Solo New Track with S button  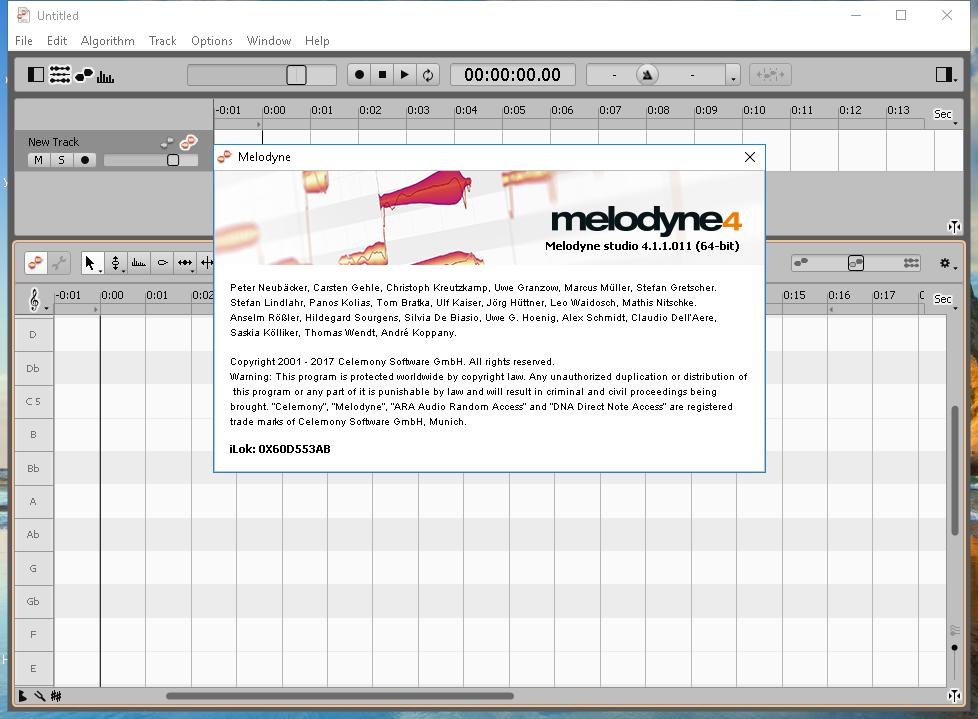(61, 160)
